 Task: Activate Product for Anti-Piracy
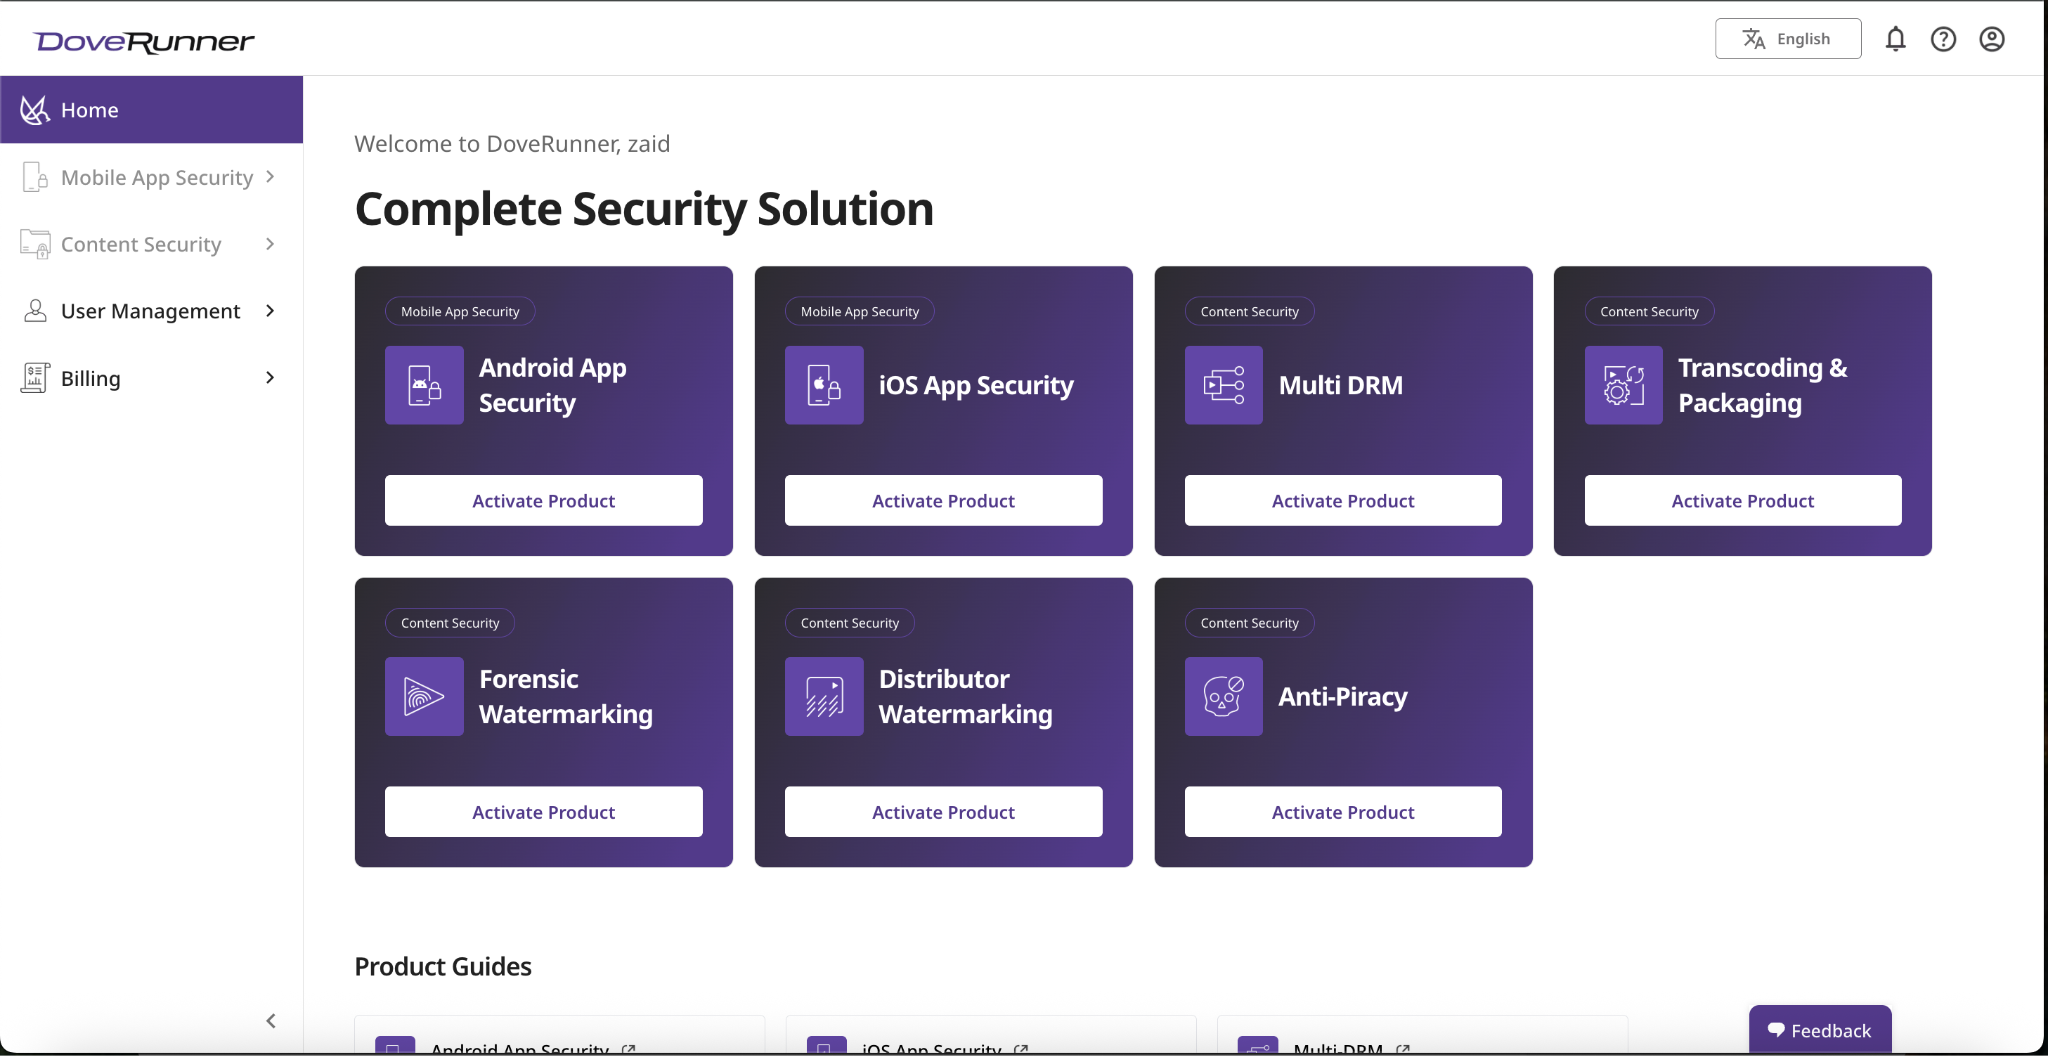click(1343, 812)
